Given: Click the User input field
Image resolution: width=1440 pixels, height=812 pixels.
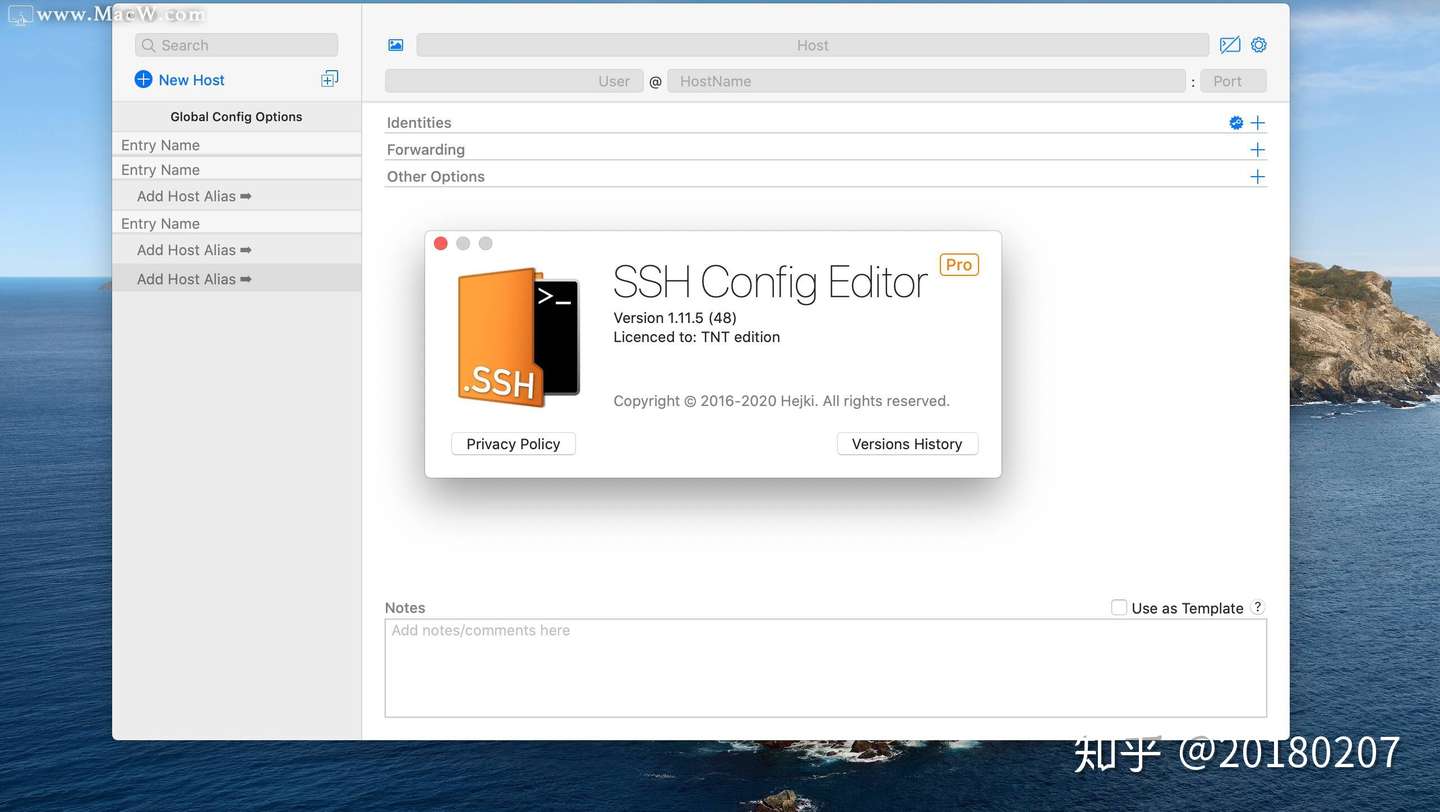Looking at the screenshot, I should tap(514, 81).
